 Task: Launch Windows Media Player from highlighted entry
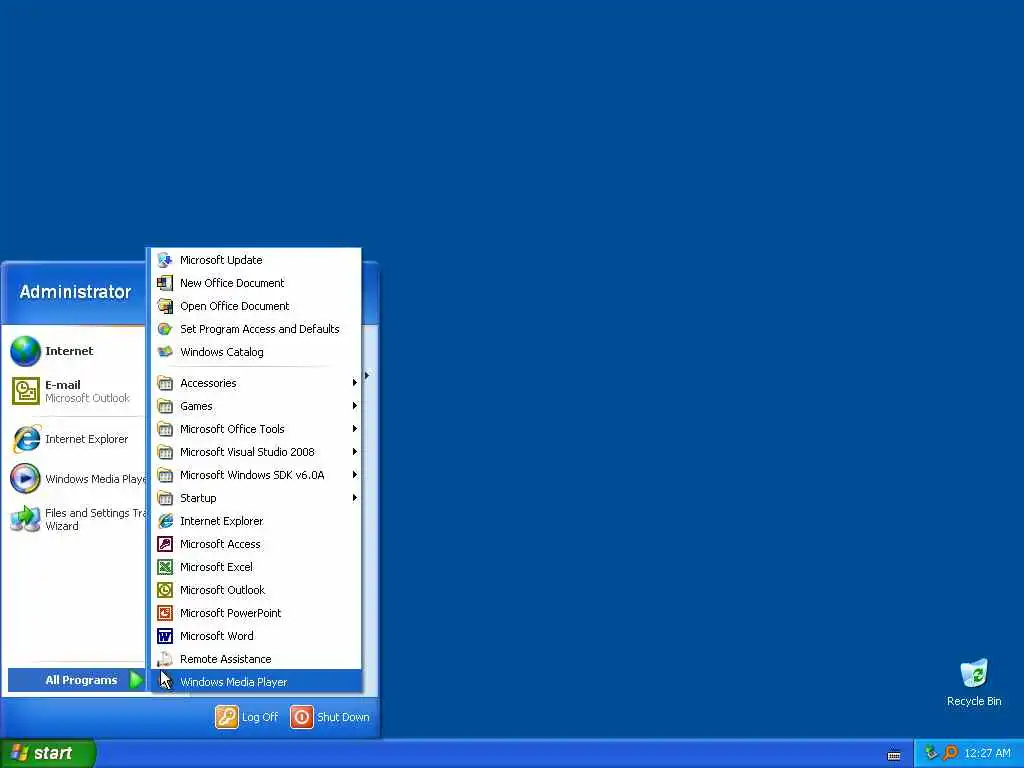coord(256,682)
